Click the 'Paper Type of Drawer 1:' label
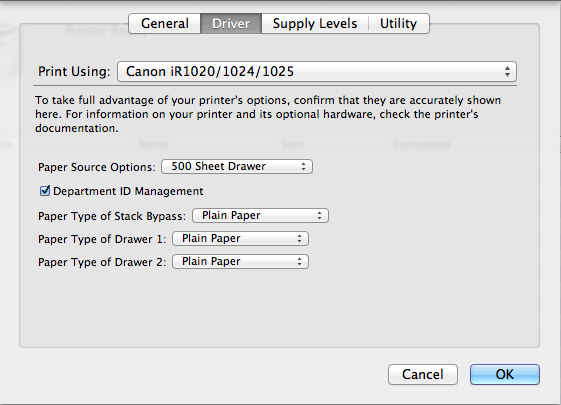 pos(102,239)
